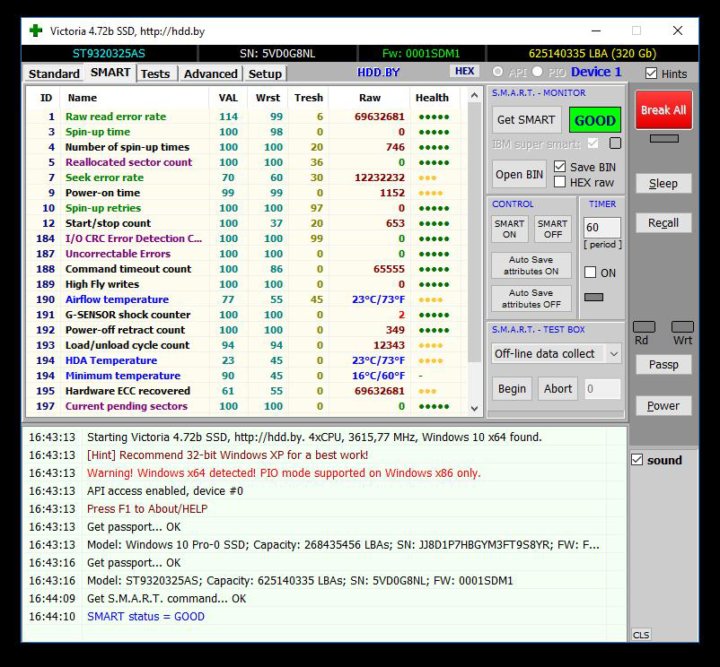Disable the Save BIN checkbox
This screenshot has height=667, width=720.
pos(560,167)
